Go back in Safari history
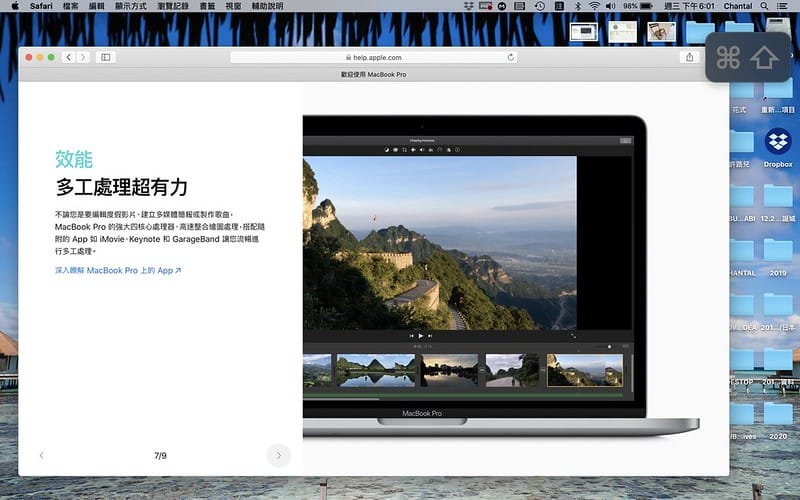The height and width of the screenshot is (500, 800). click(69, 57)
